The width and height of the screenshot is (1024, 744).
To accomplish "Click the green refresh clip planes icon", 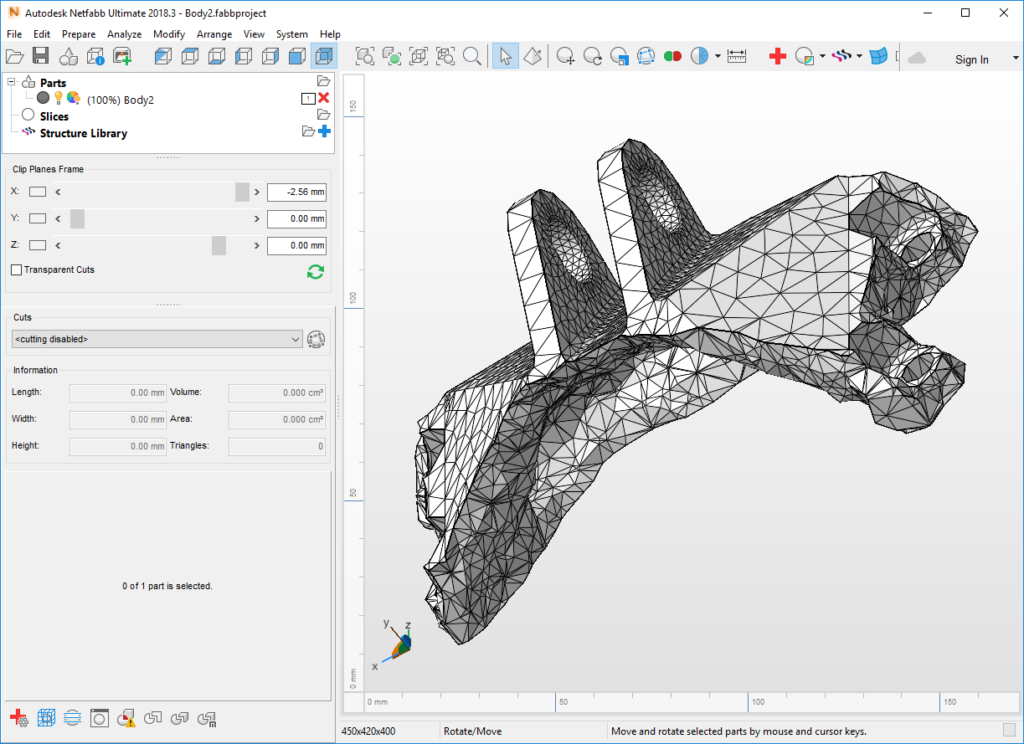I will 316,271.
